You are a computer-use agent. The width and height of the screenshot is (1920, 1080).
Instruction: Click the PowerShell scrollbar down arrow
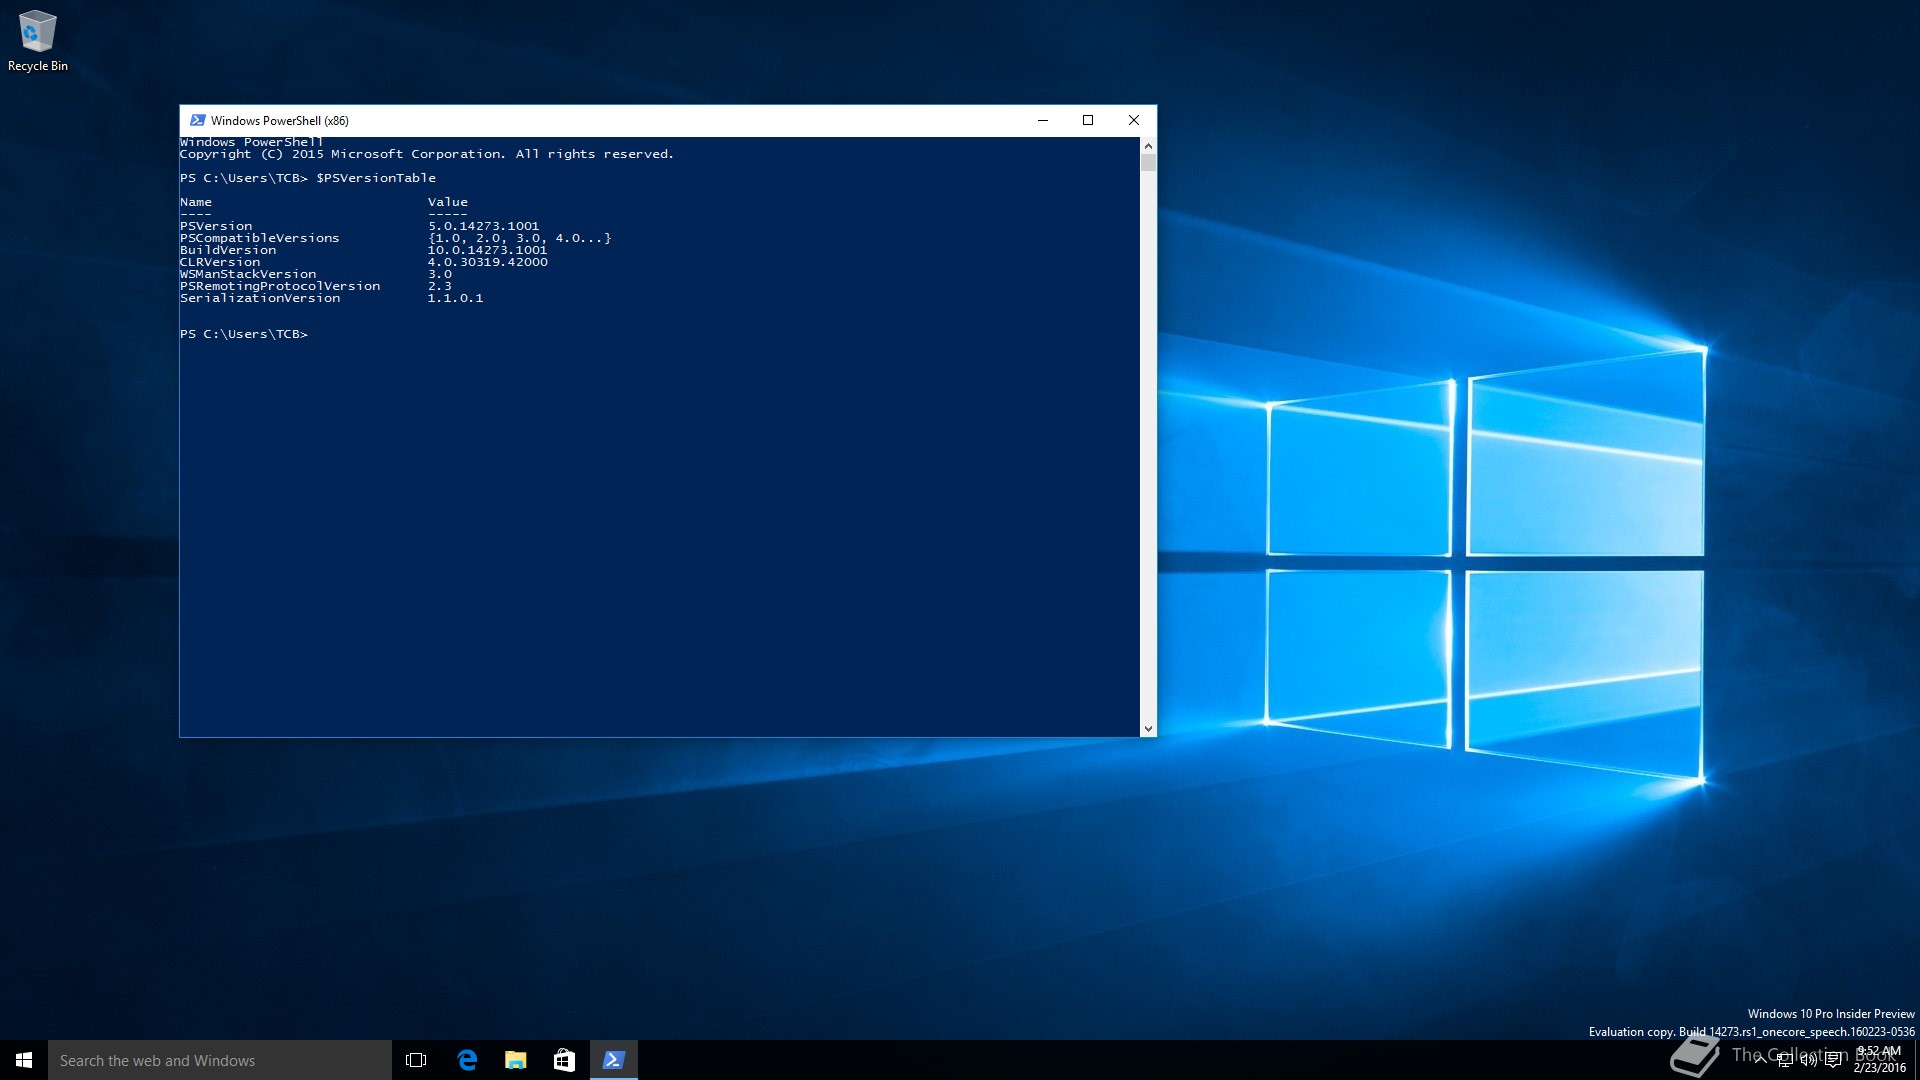pyautogui.click(x=1148, y=729)
